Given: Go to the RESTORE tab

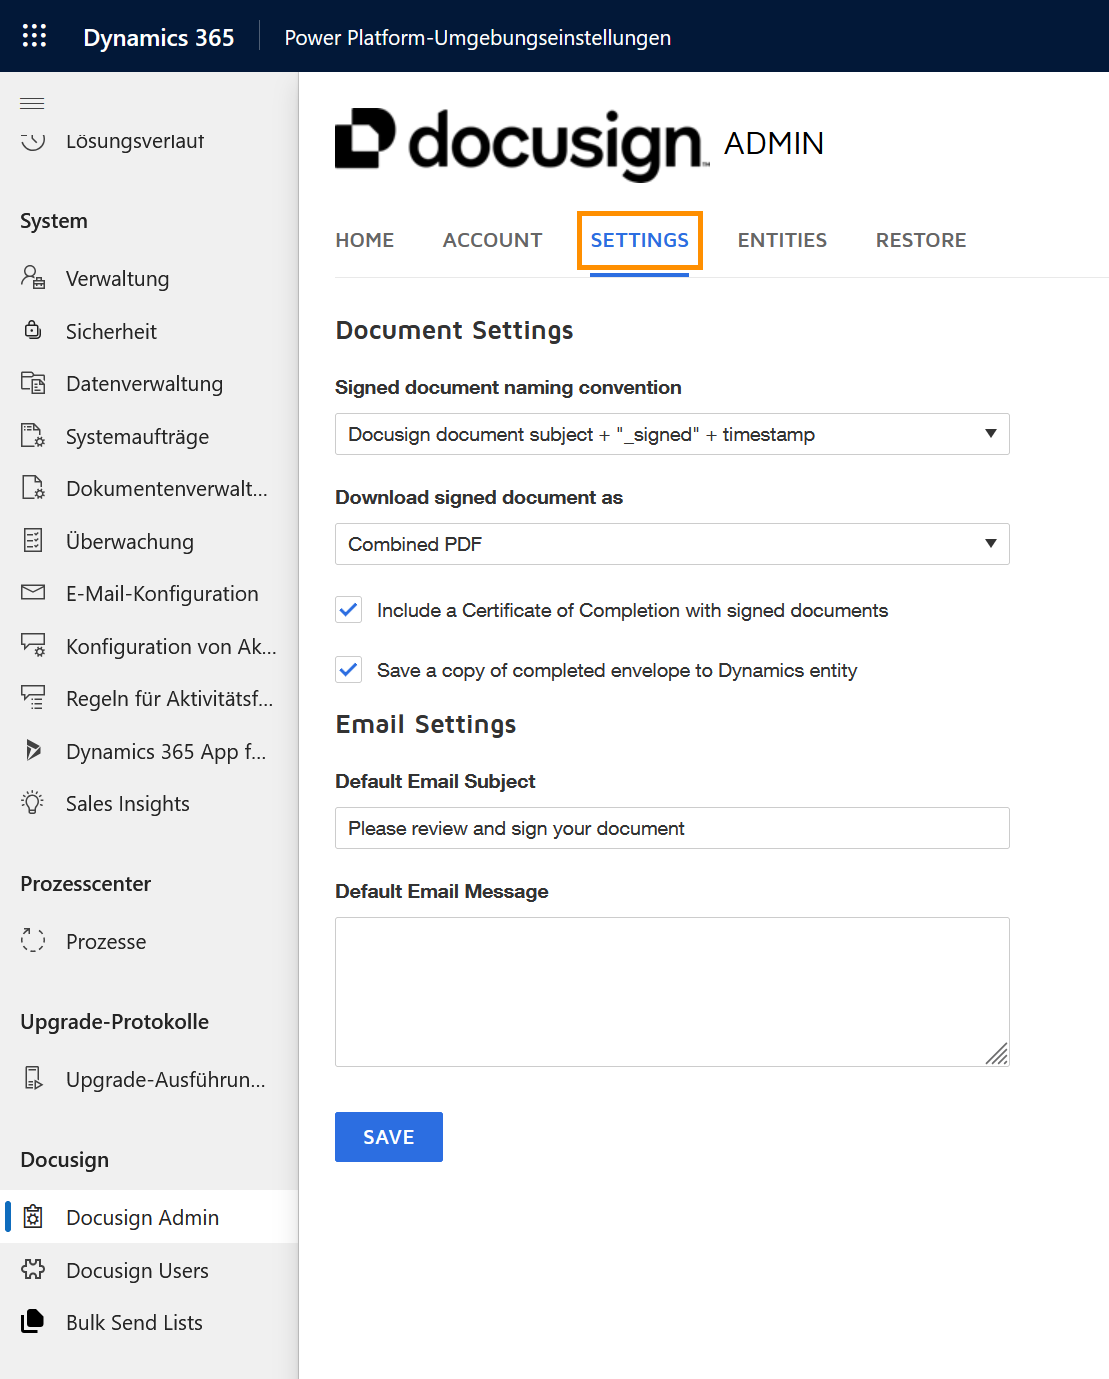Looking at the screenshot, I should 920,240.
